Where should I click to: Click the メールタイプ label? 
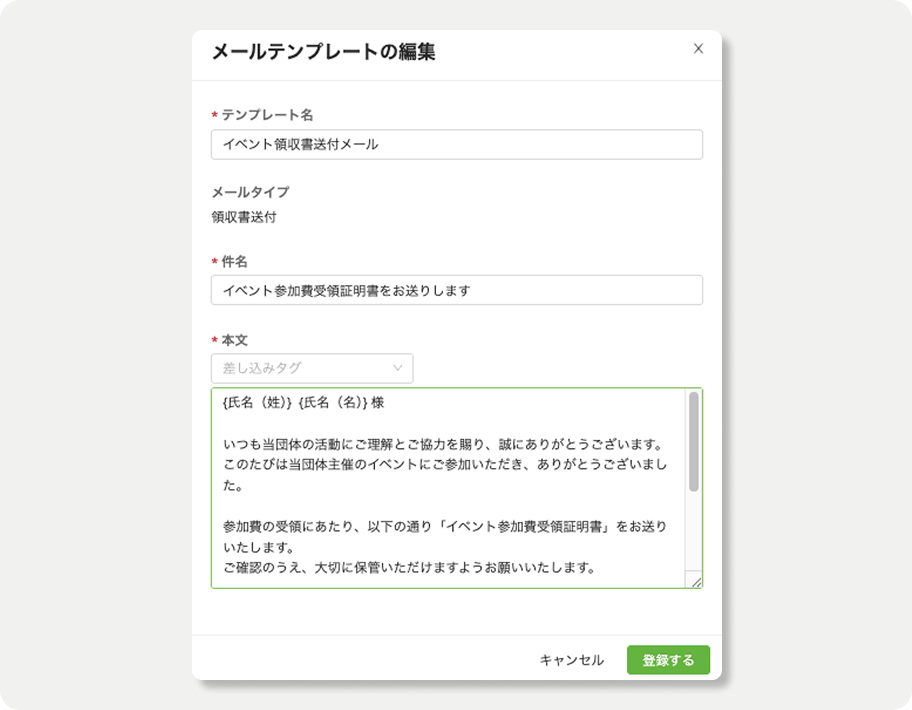(x=250, y=192)
